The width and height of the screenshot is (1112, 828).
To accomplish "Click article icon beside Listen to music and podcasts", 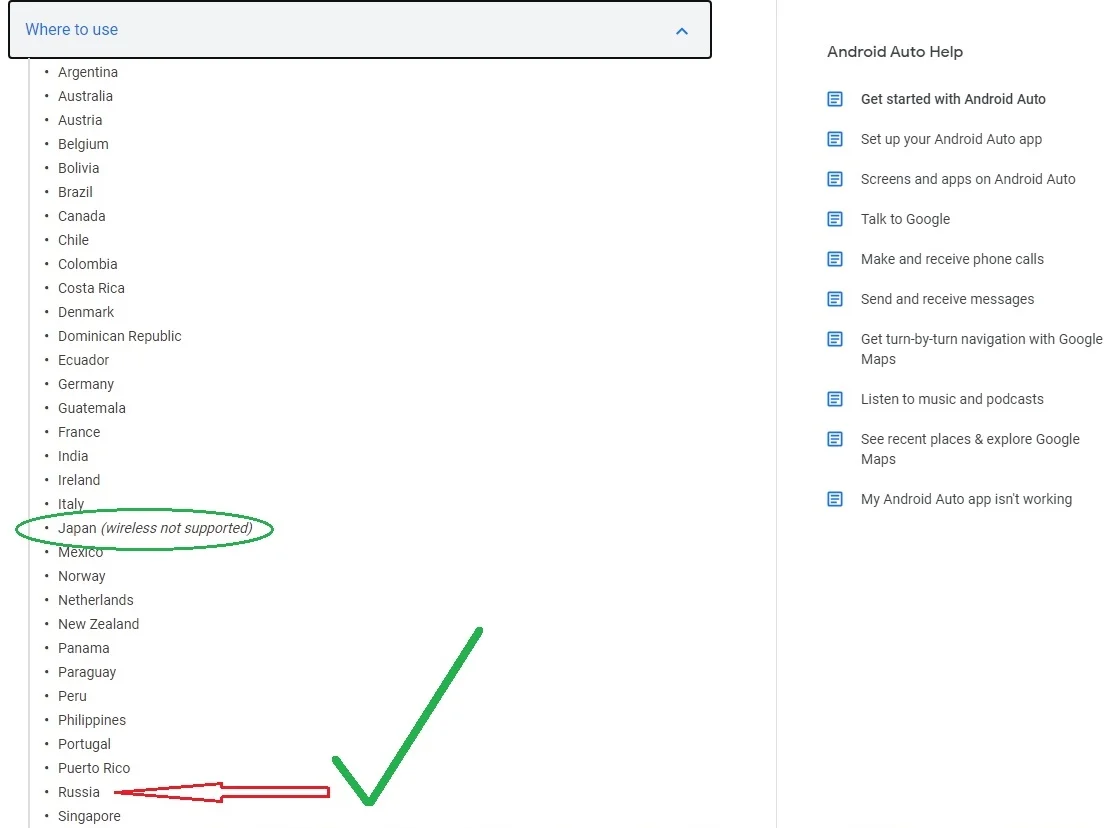I will click(x=835, y=399).
